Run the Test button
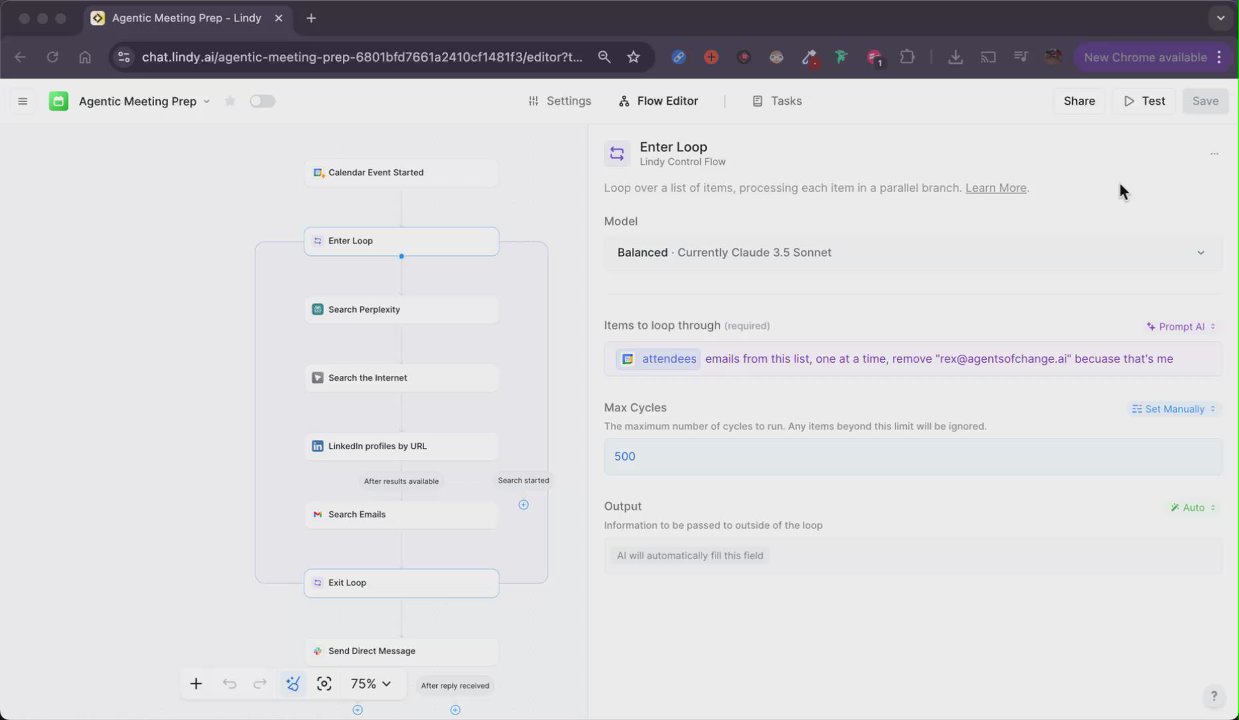Viewport: 1239px width, 720px height. [x=1144, y=101]
